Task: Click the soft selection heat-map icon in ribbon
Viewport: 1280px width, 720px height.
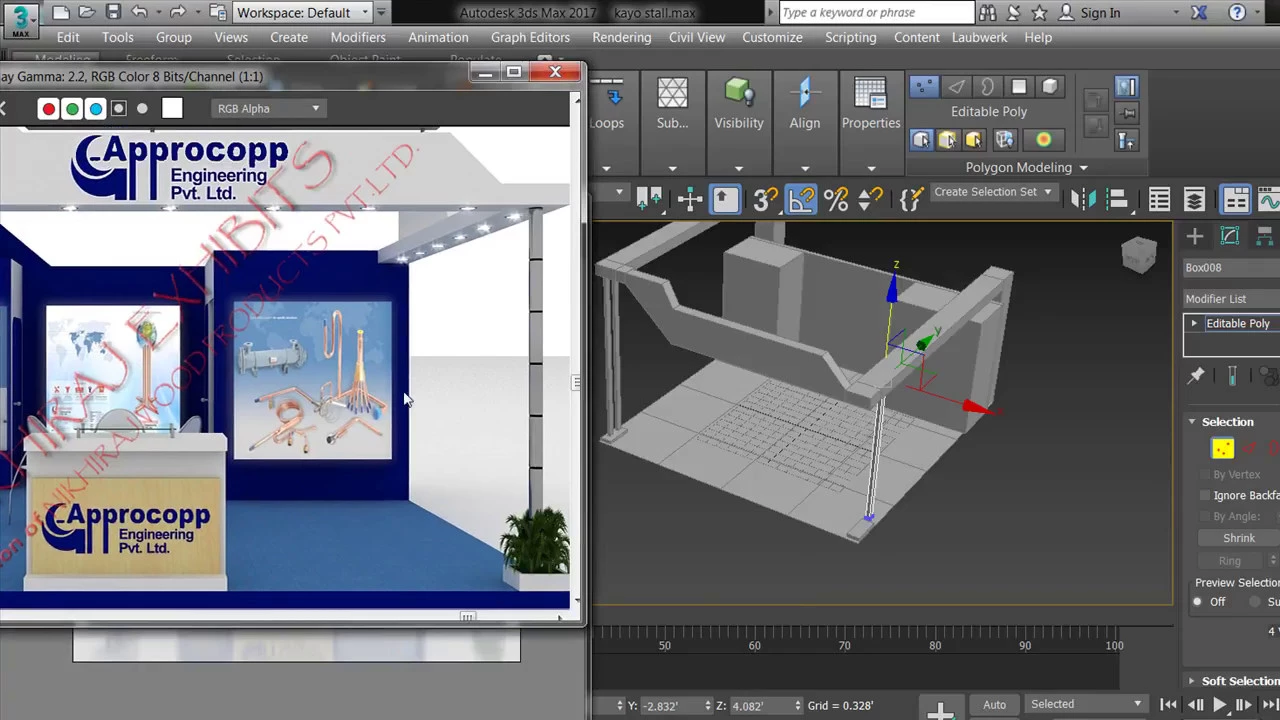Action: 1043,140
